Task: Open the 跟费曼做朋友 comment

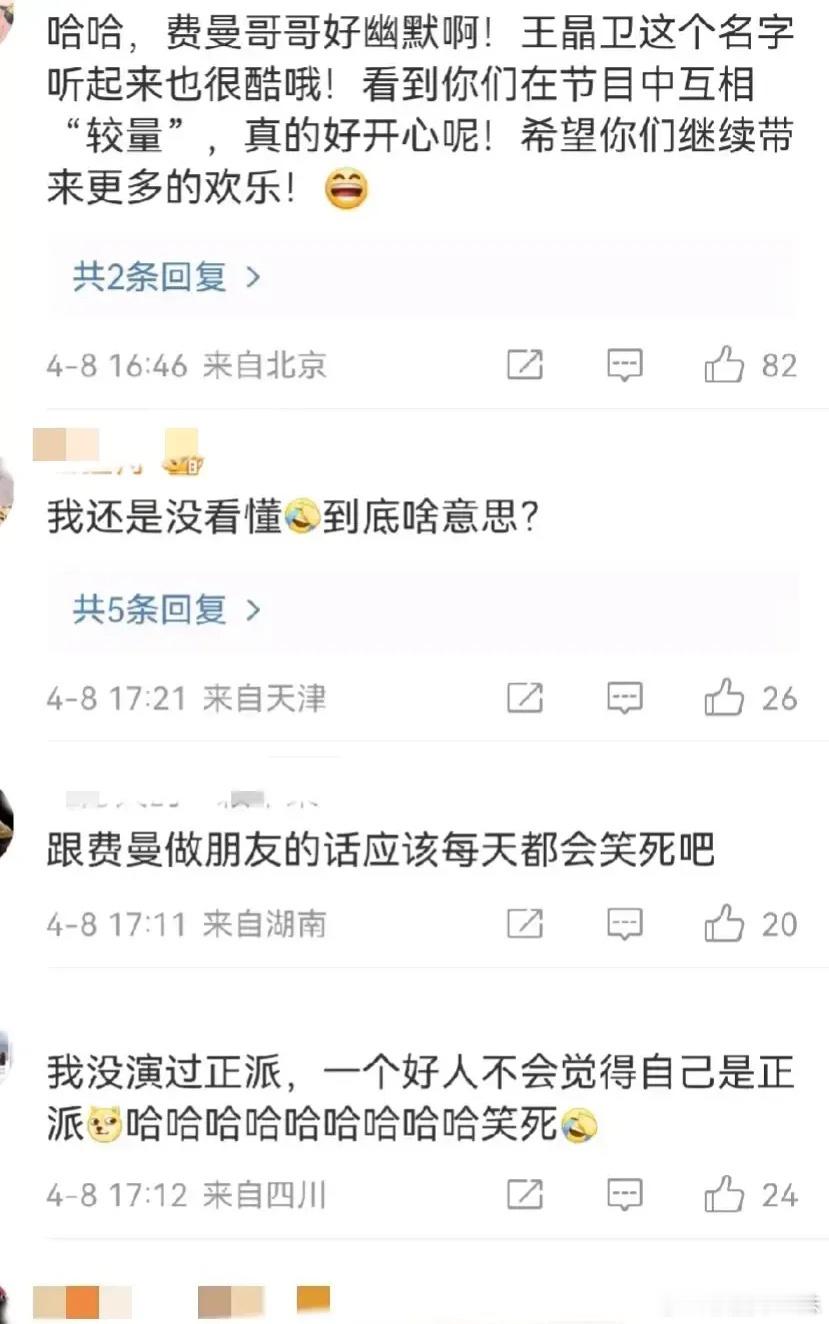Action: tap(380, 850)
